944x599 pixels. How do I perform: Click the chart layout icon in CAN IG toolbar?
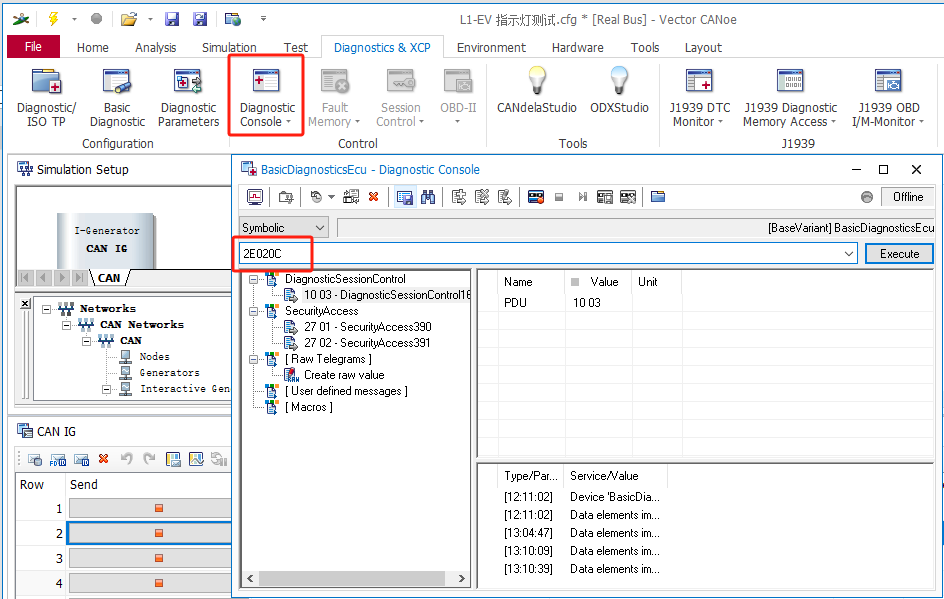tap(196, 459)
